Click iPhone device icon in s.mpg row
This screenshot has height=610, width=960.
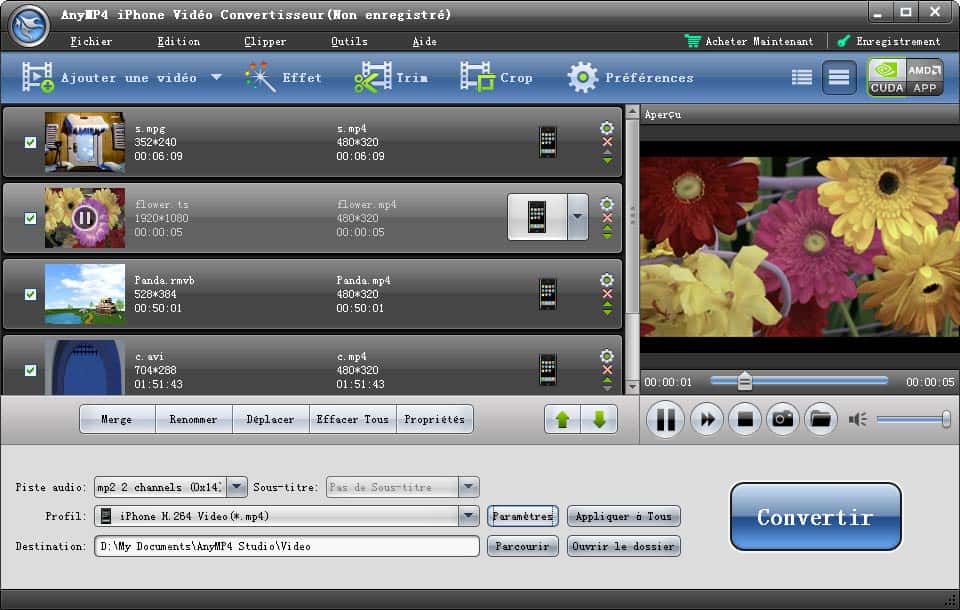(x=547, y=142)
